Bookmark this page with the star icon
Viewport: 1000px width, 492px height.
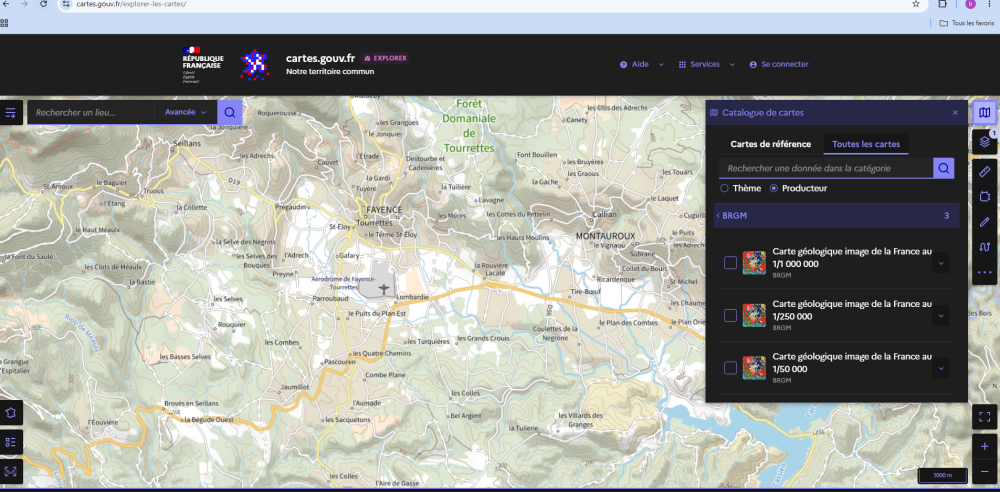coord(916,4)
